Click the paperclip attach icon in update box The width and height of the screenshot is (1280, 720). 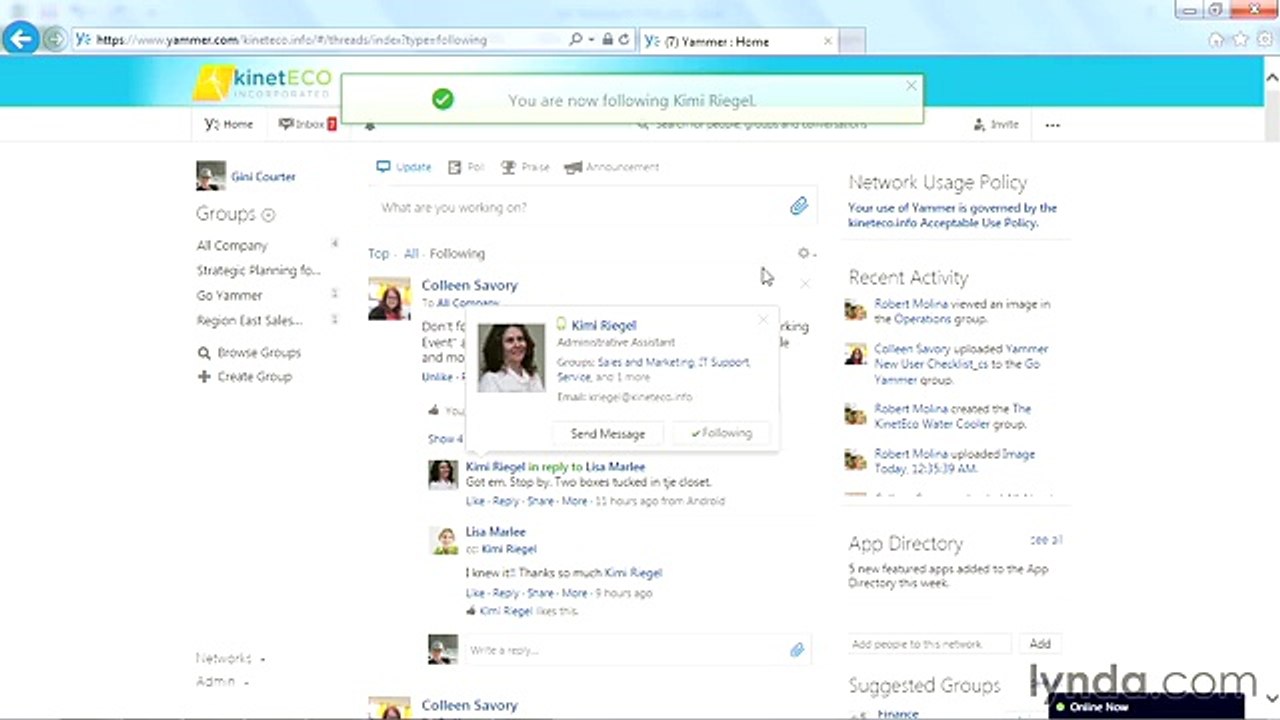(x=798, y=206)
